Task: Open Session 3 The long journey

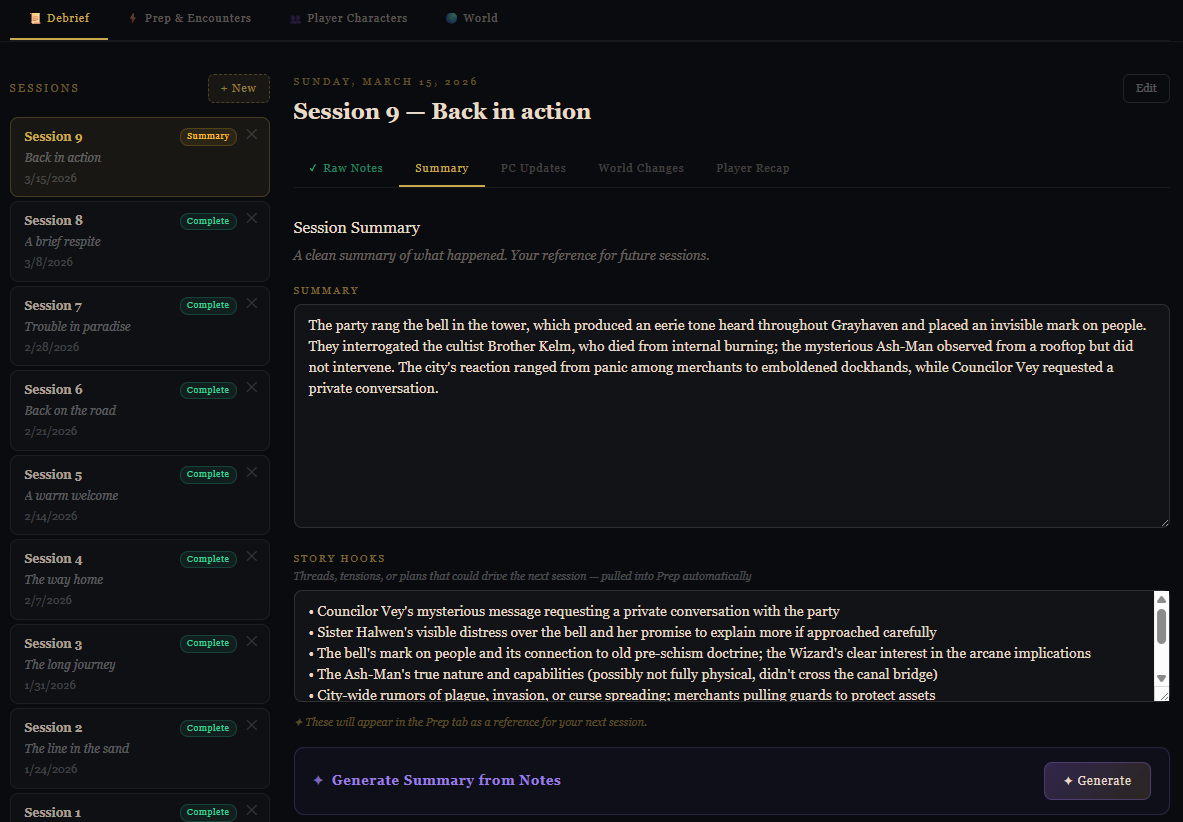Action: pyautogui.click(x=100, y=663)
